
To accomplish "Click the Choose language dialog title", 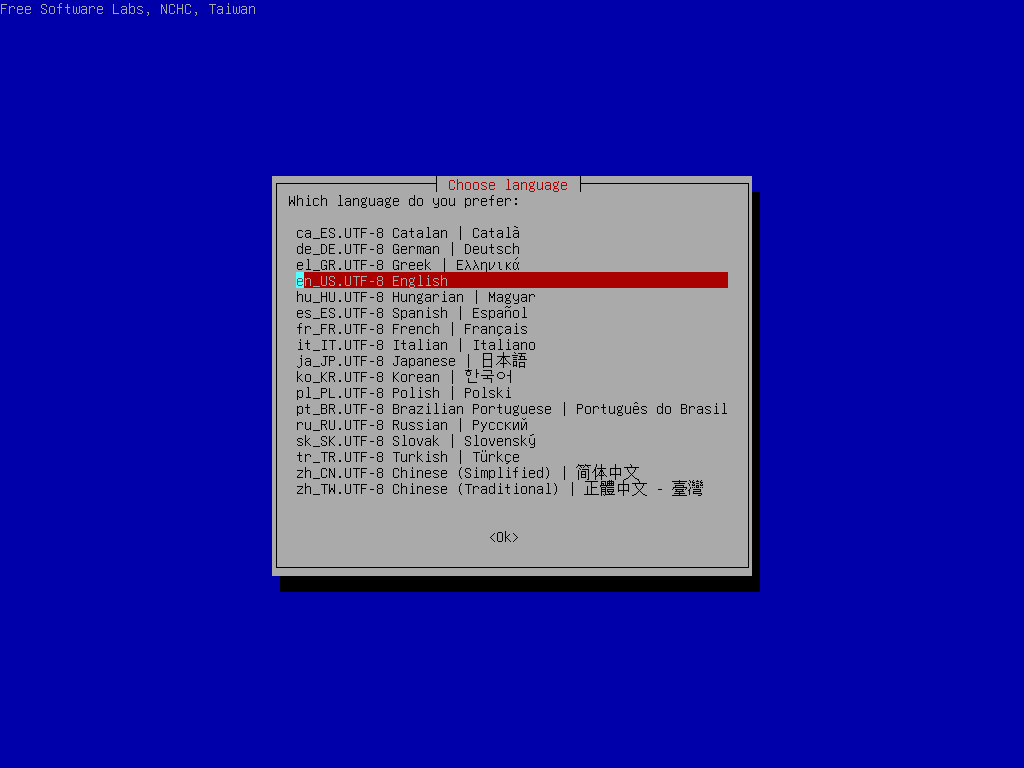I will pos(507,184).
